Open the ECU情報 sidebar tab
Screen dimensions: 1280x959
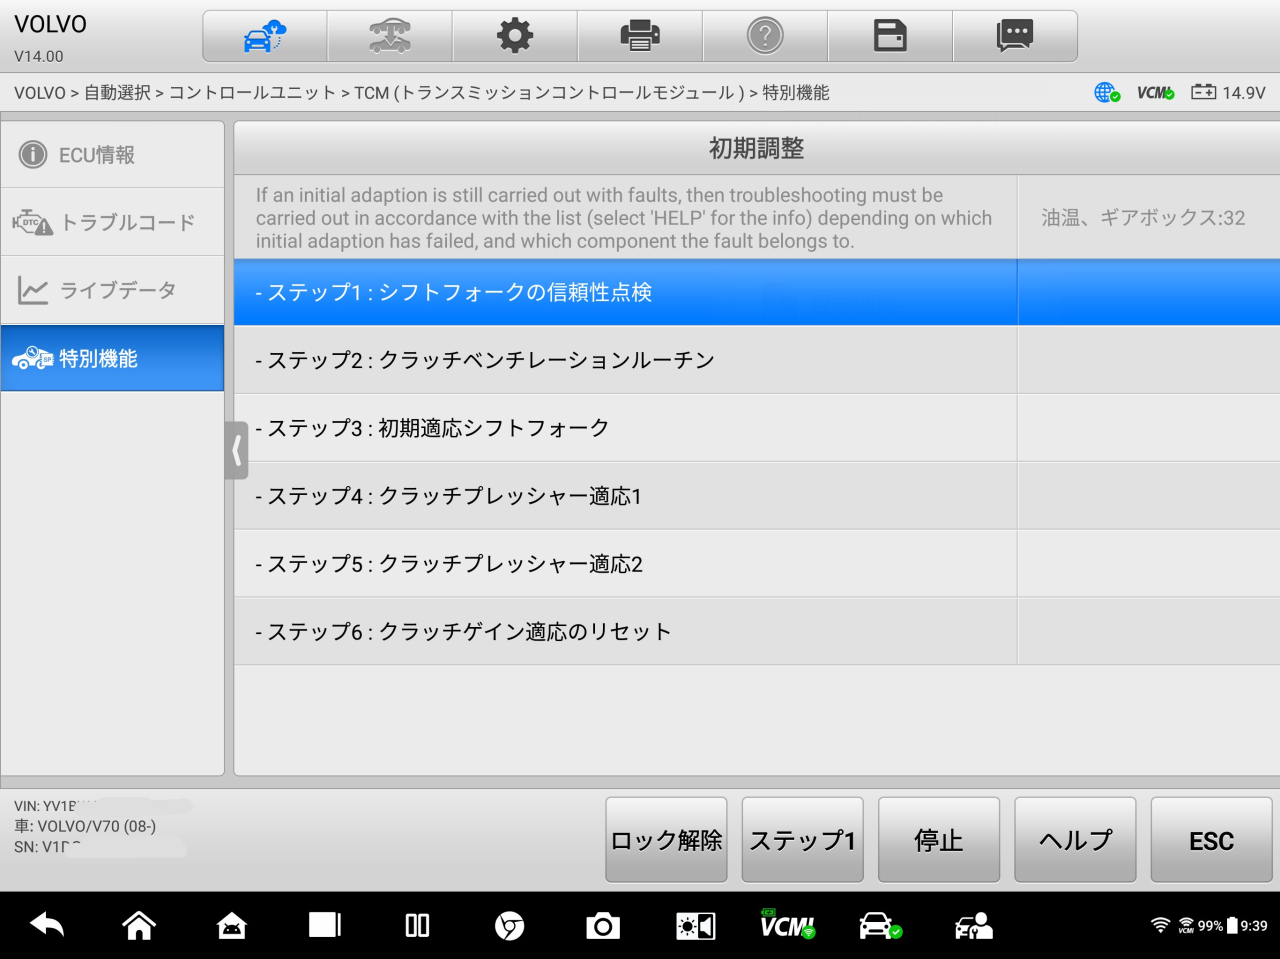coord(112,155)
